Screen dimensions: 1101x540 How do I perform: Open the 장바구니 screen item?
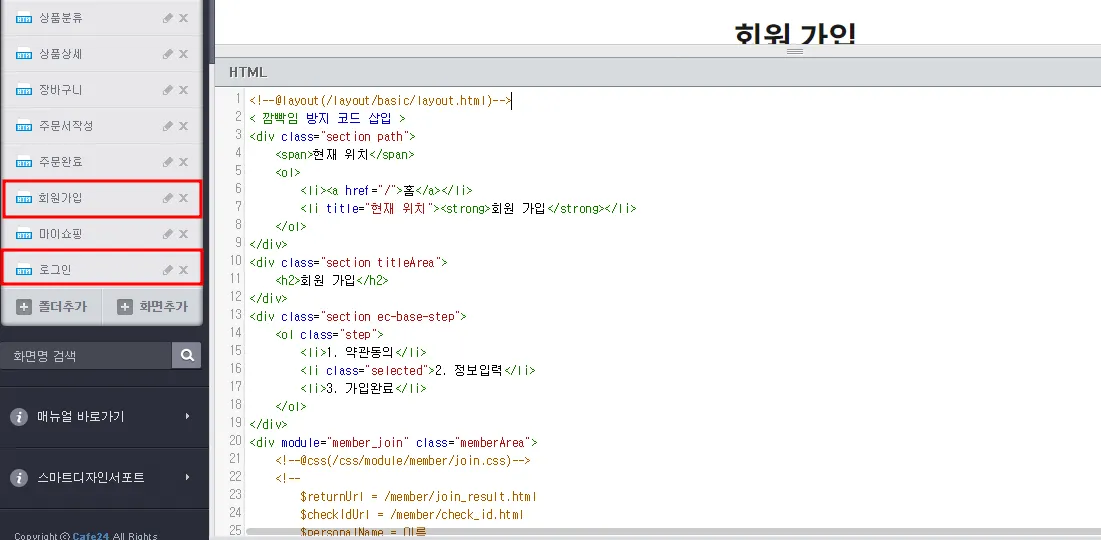60,90
